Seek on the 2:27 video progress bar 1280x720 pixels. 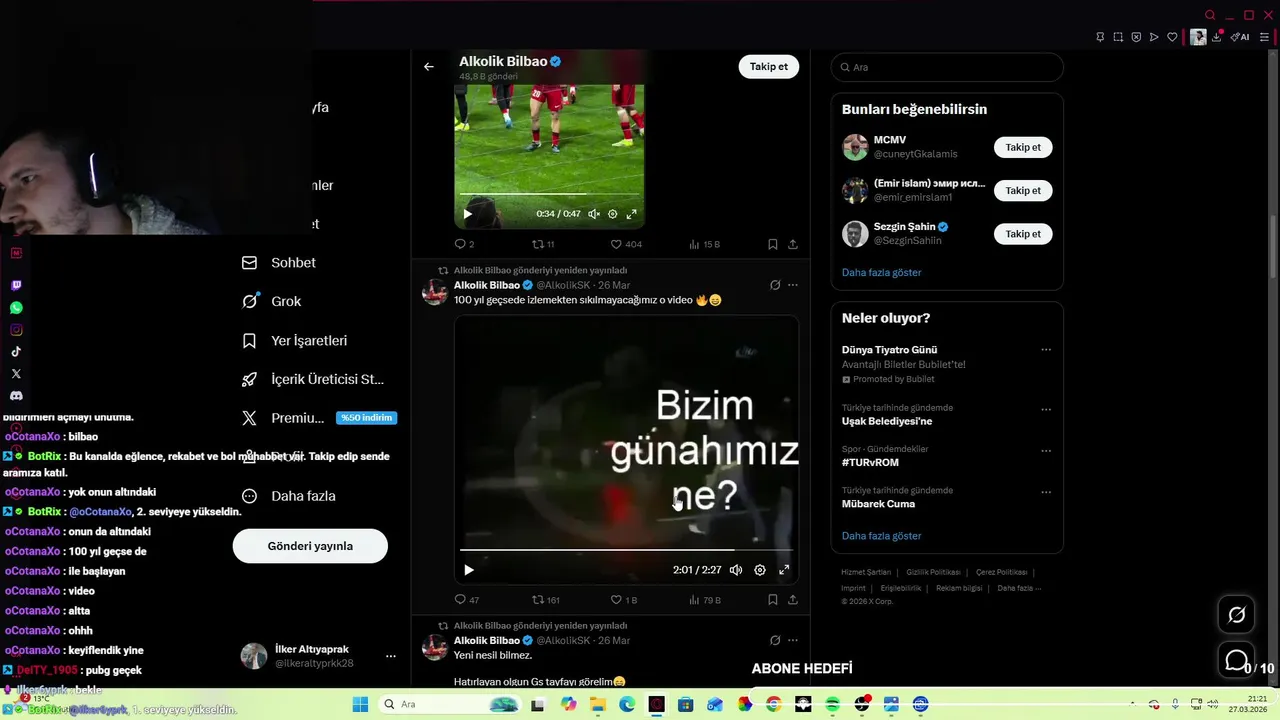click(x=626, y=549)
